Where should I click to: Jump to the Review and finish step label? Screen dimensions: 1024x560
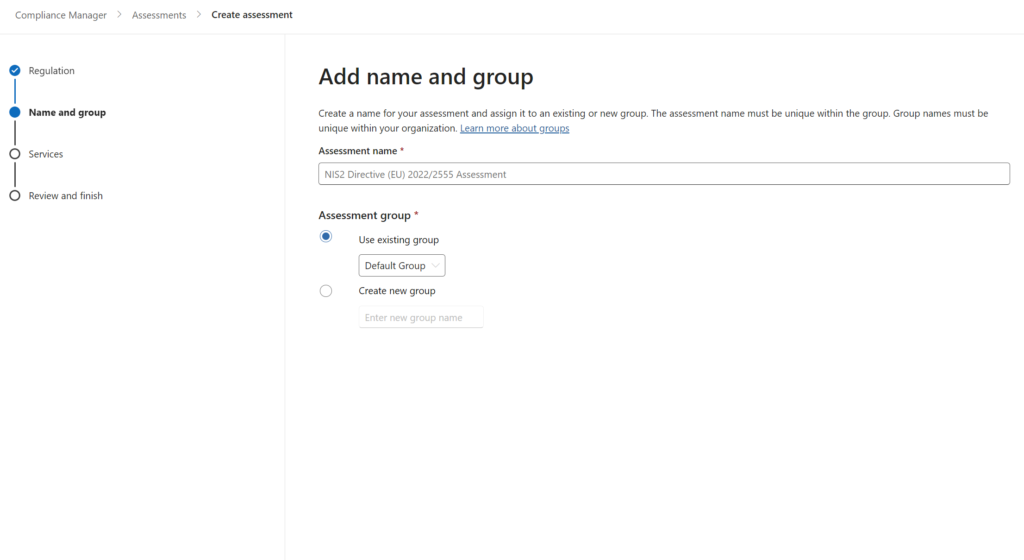(66, 196)
